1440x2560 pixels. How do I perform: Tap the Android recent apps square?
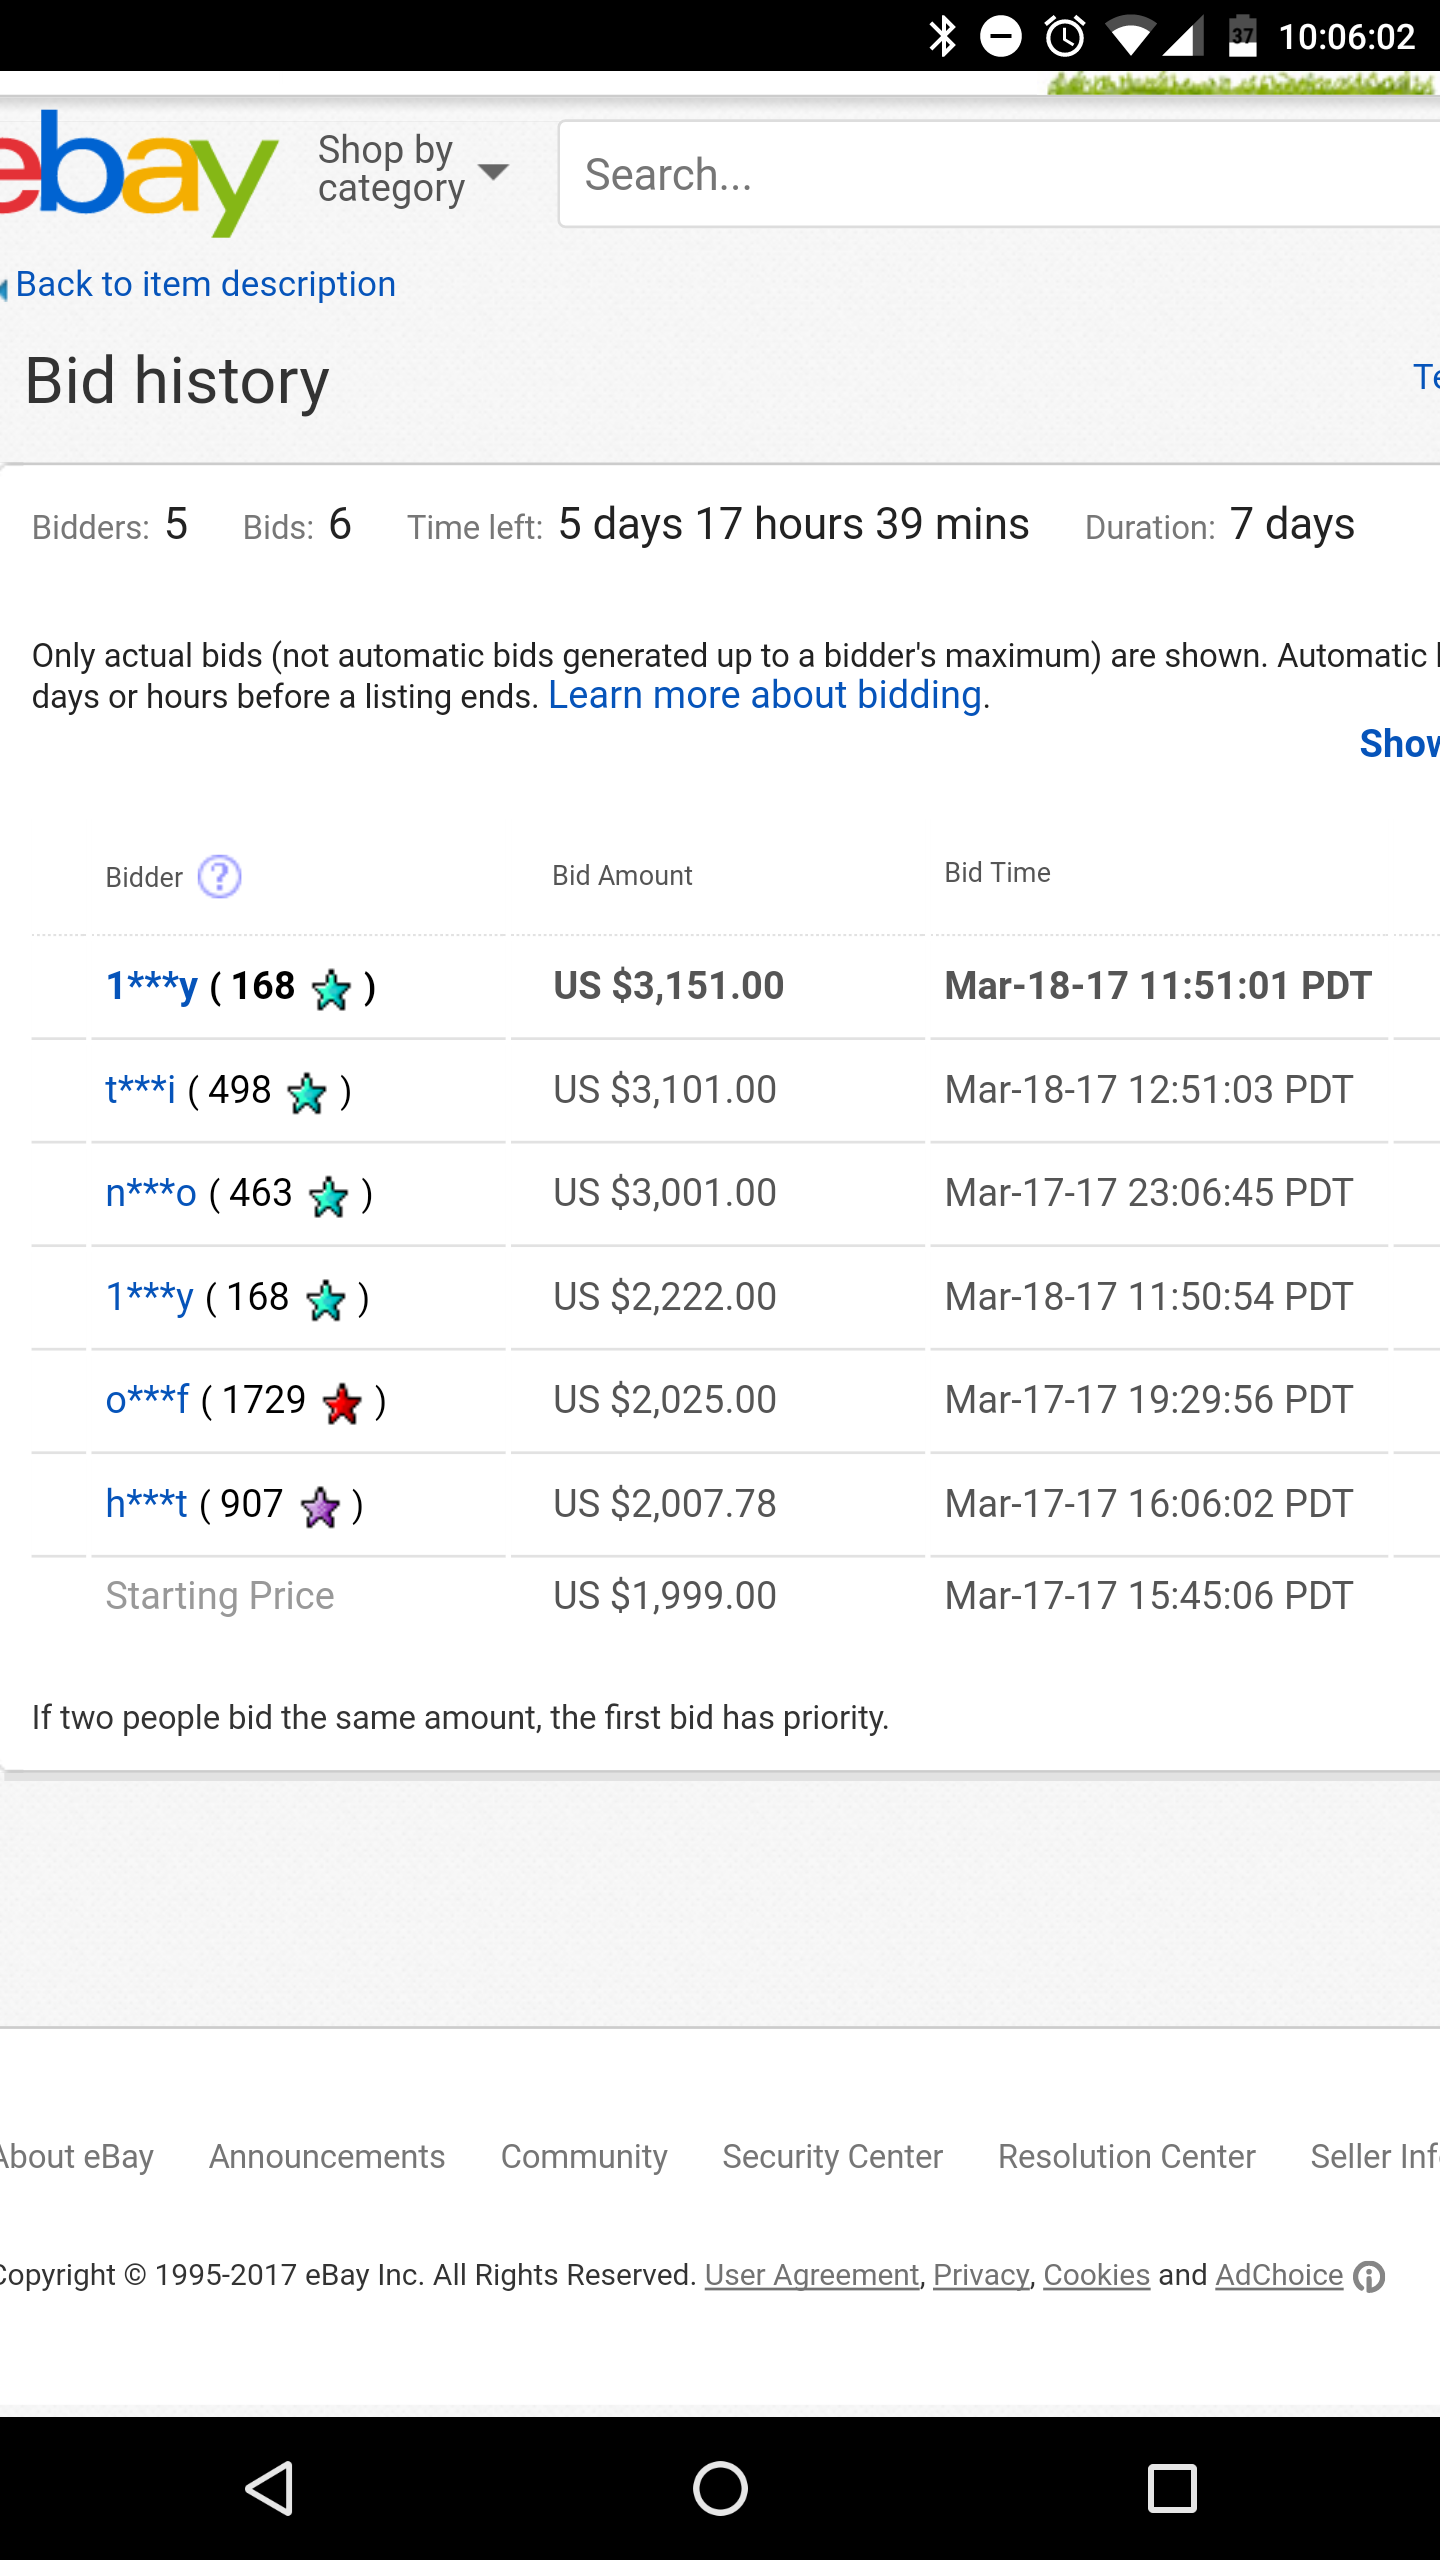1171,2489
